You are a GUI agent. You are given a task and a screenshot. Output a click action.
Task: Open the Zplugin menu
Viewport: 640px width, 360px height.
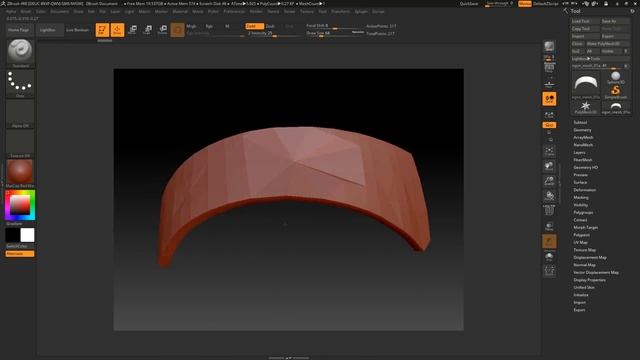click(361, 11)
